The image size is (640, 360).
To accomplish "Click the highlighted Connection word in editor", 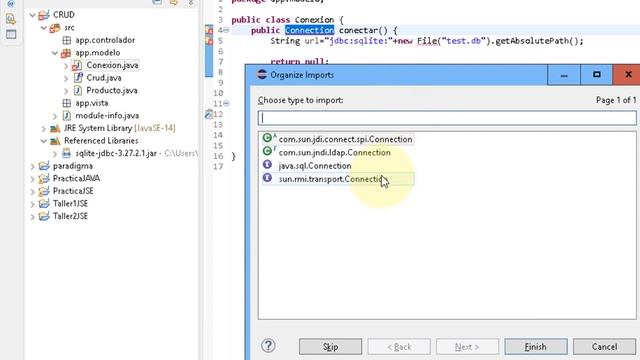I will (309, 30).
